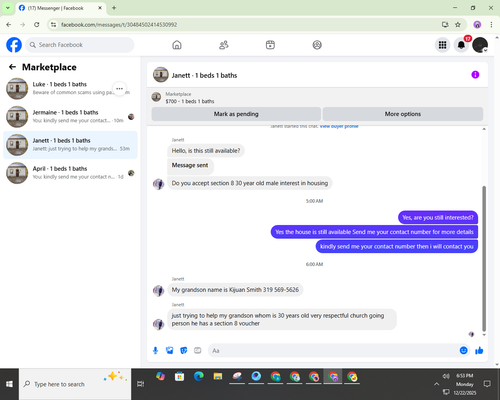This screenshot has height=400, width=500.
Task: Open a new browser tab
Action: point(114,8)
